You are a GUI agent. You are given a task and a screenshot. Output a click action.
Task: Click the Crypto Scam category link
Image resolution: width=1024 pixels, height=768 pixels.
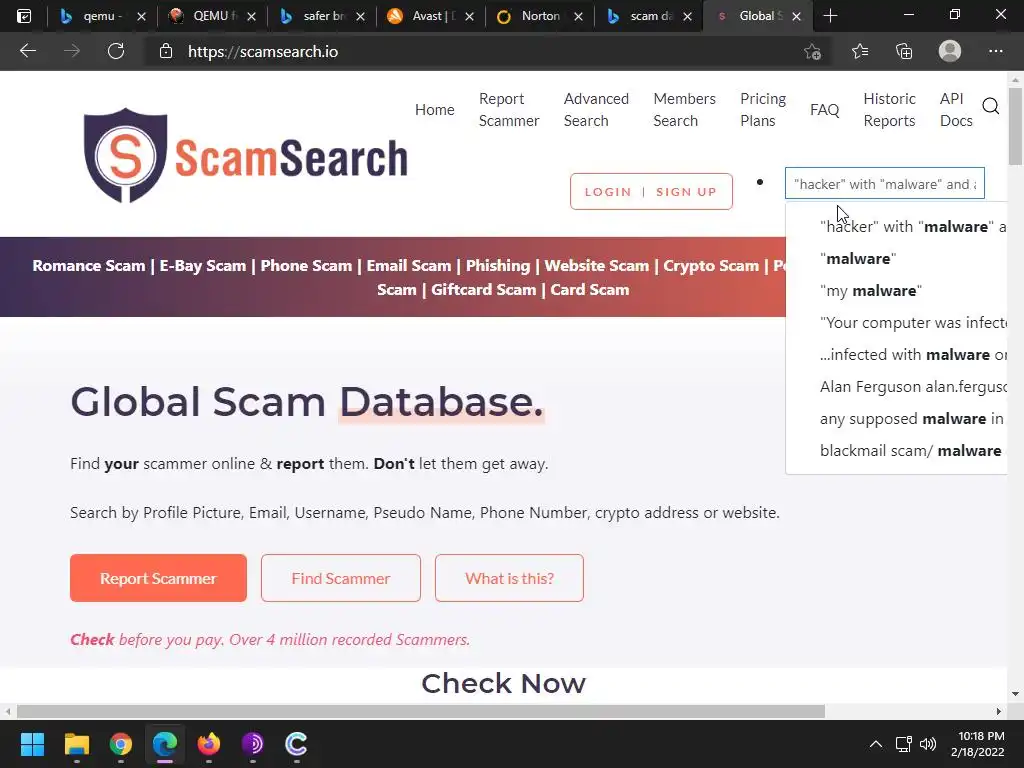click(711, 266)
